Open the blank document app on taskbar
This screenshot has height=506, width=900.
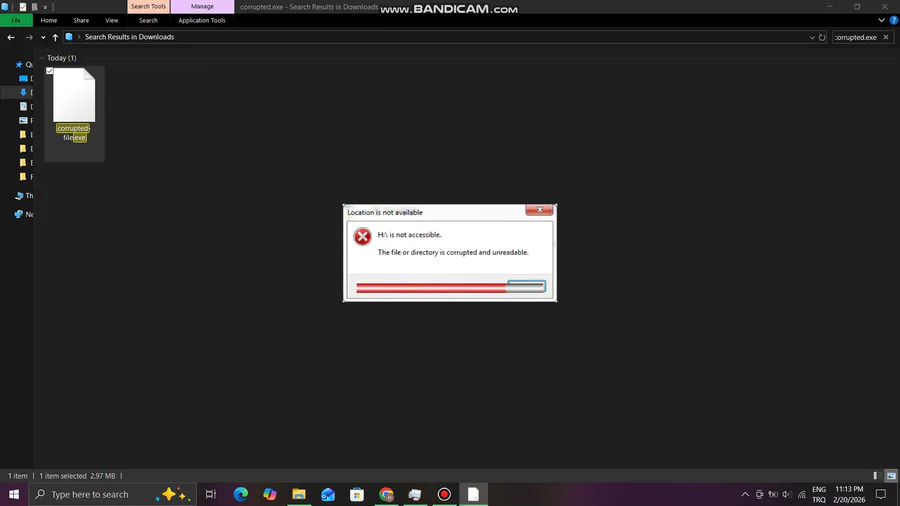473,494
